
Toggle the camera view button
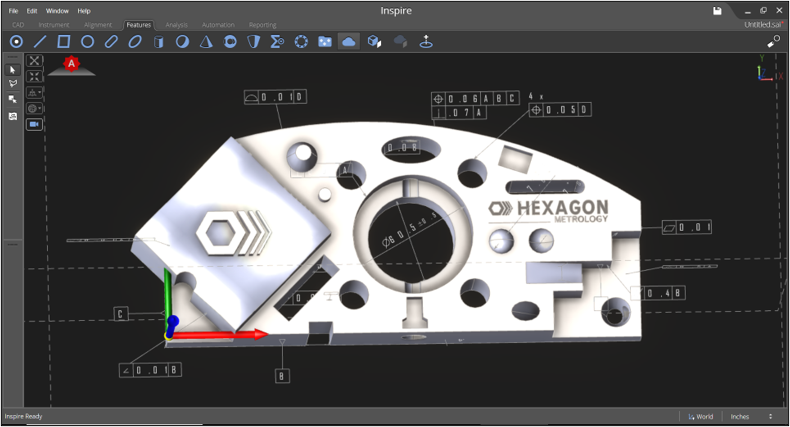coord(35,124)
